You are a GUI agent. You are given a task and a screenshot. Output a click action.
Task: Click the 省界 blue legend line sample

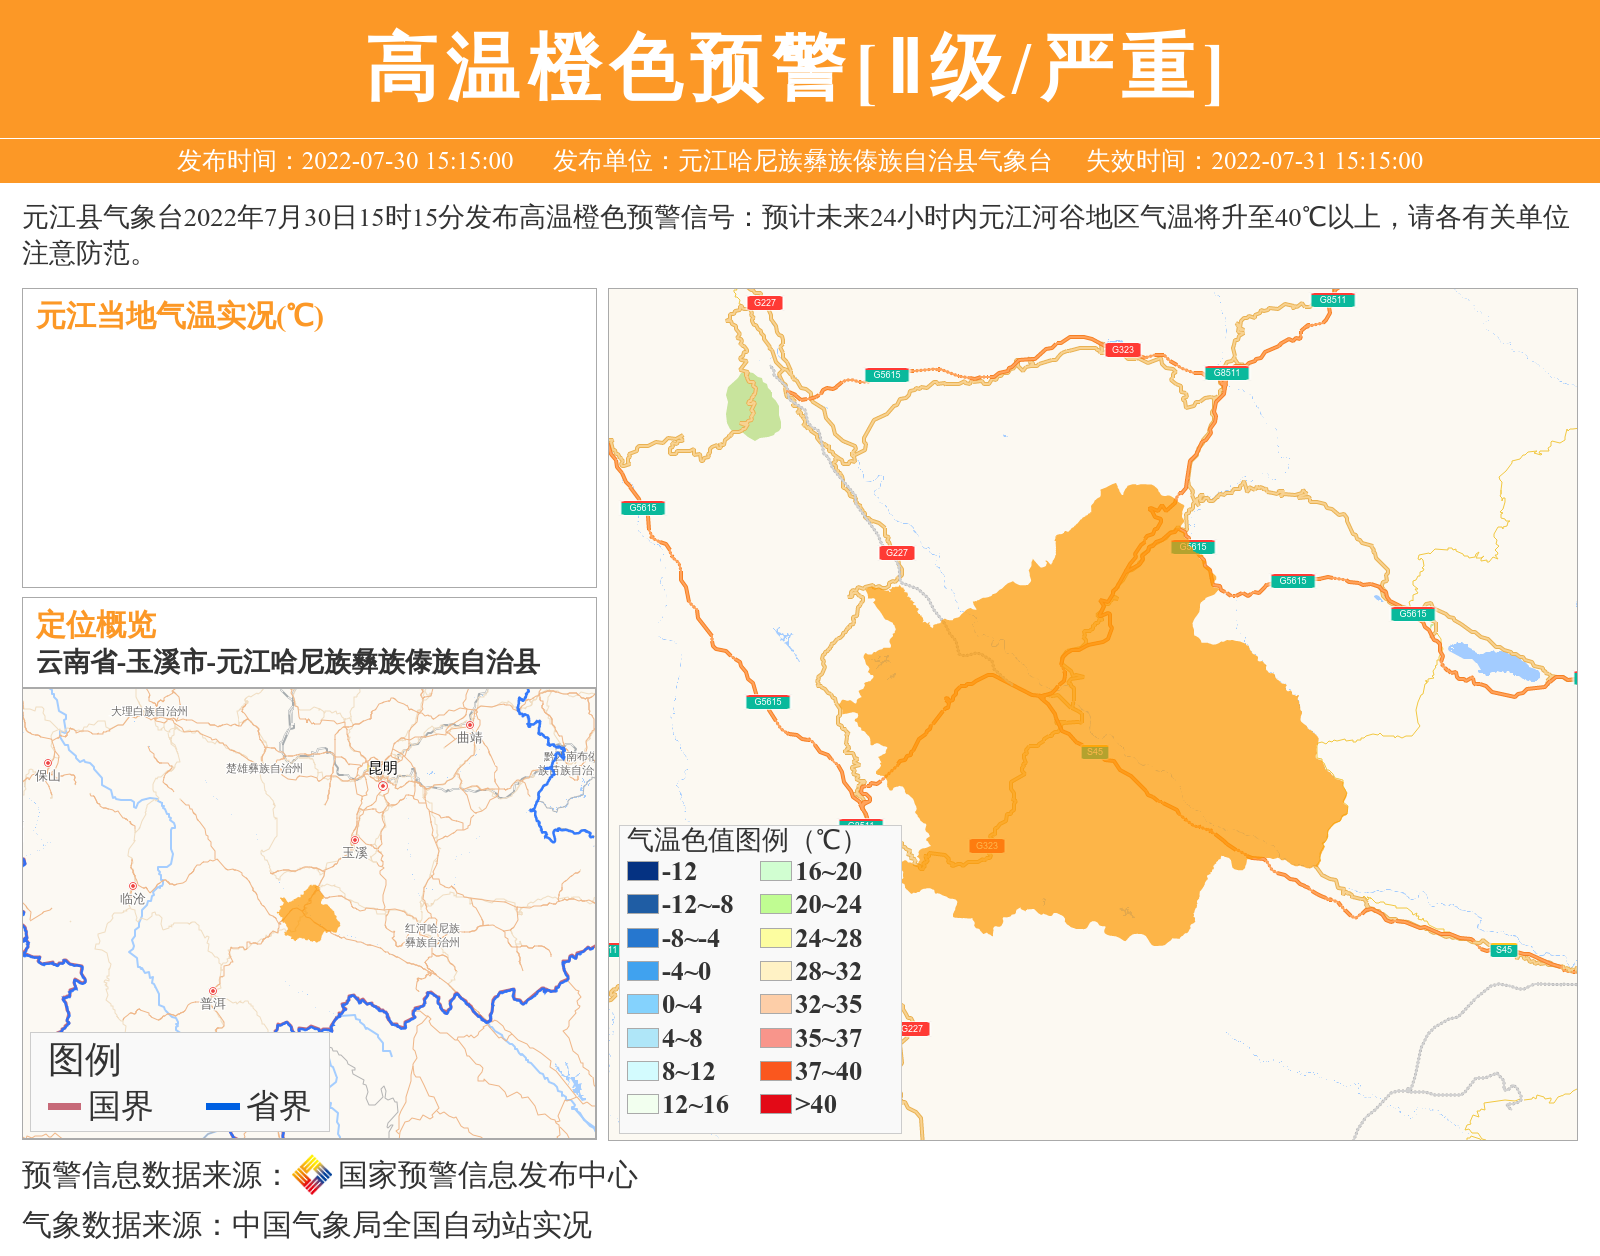(222, 1106)
